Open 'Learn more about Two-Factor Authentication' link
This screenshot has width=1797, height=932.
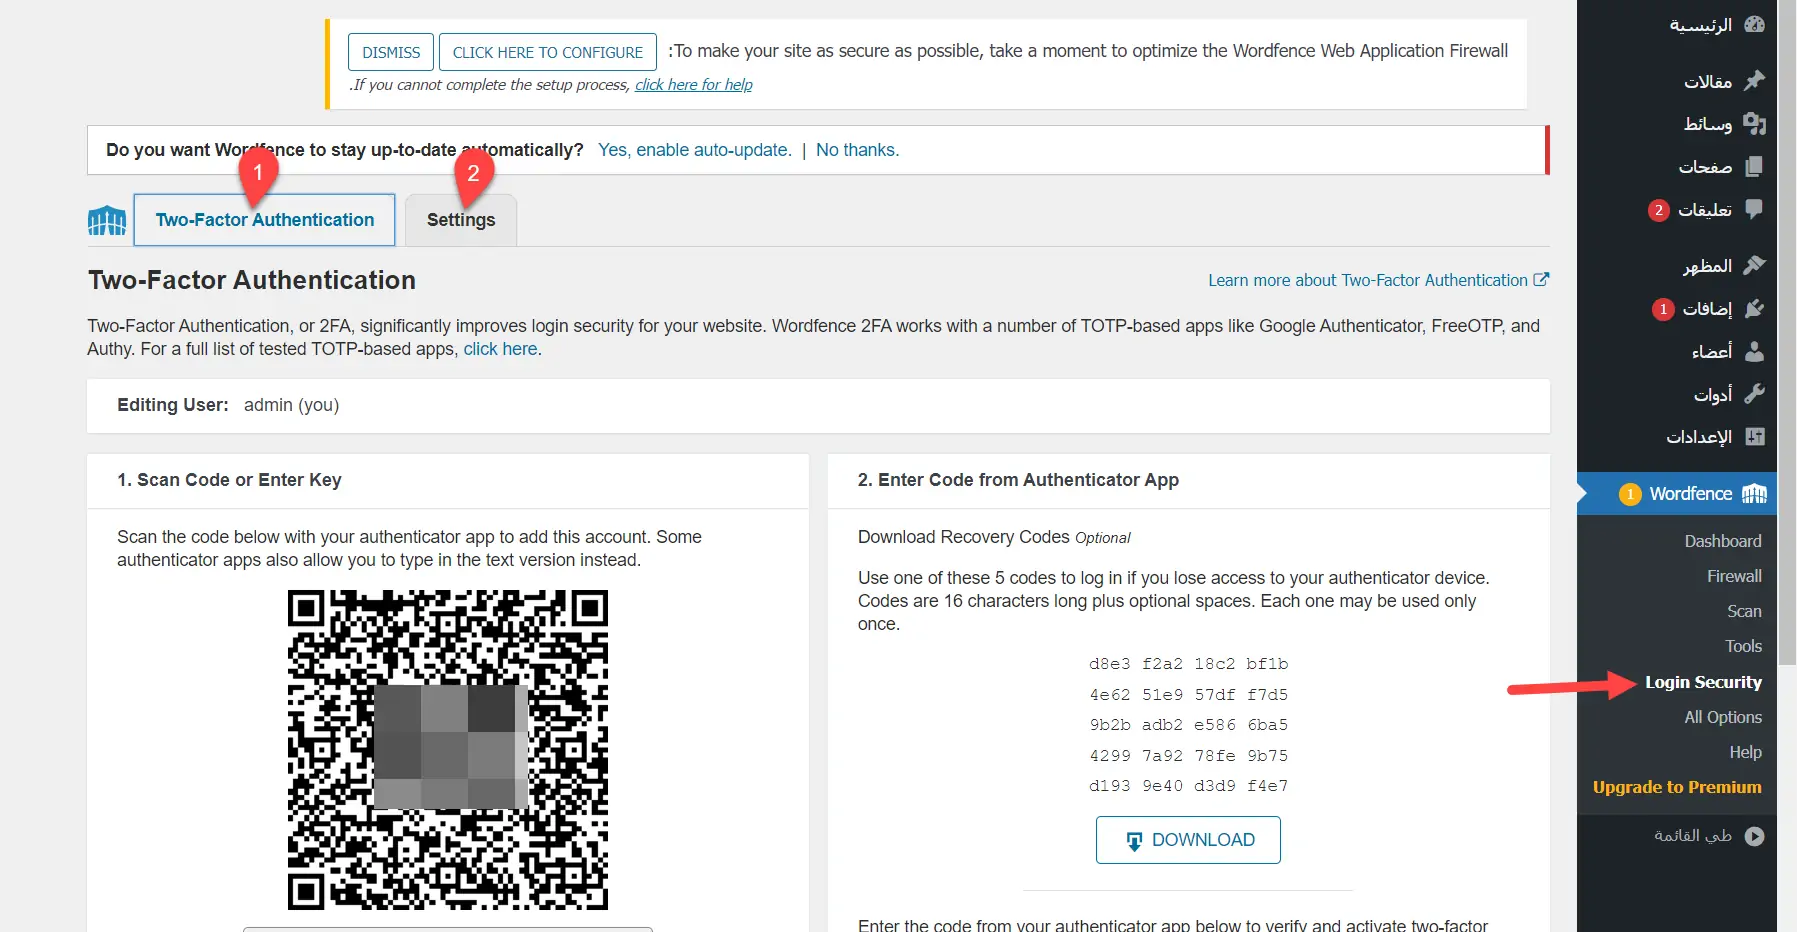(1367, 280)
